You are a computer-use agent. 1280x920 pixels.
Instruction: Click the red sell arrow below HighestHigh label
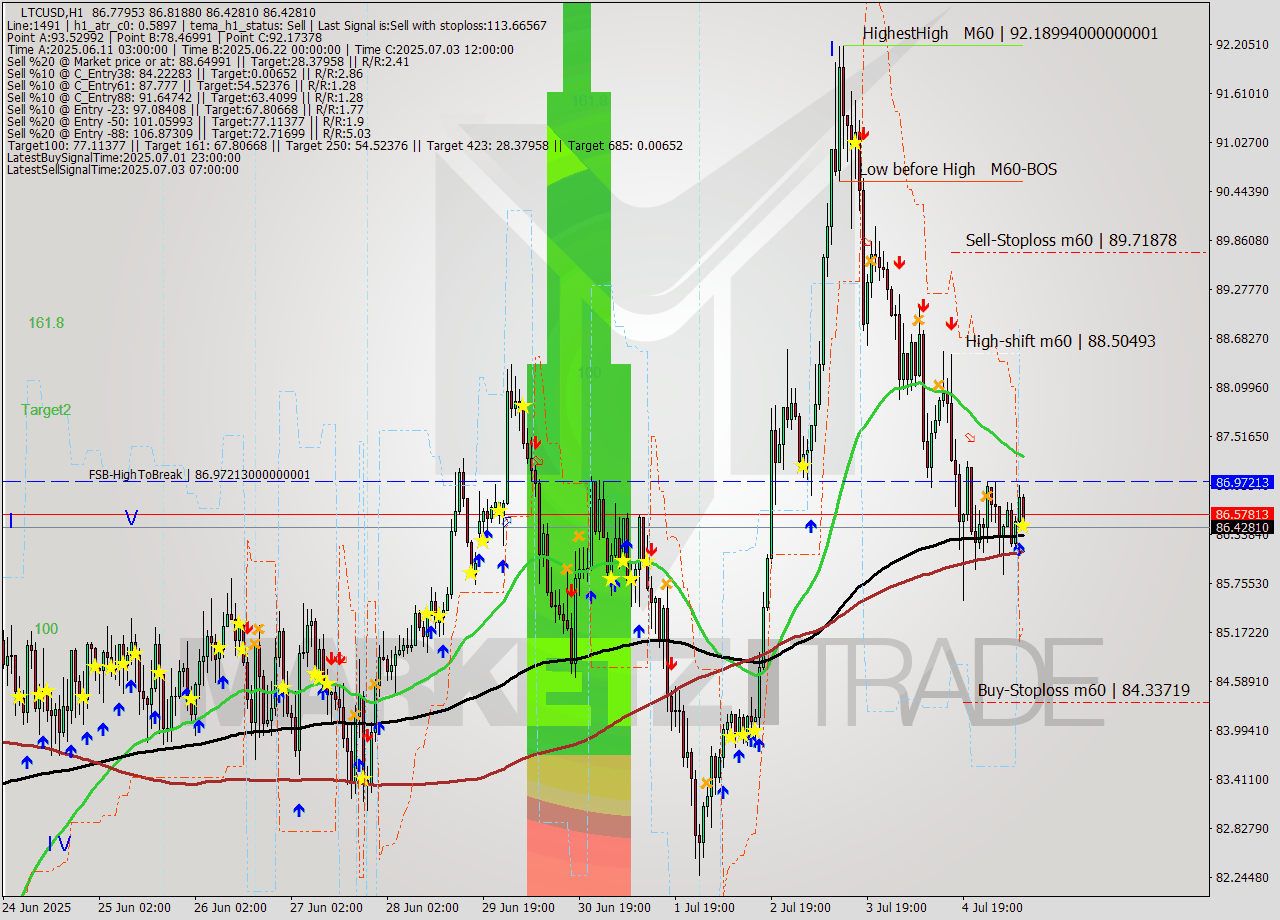coord(864,133)
